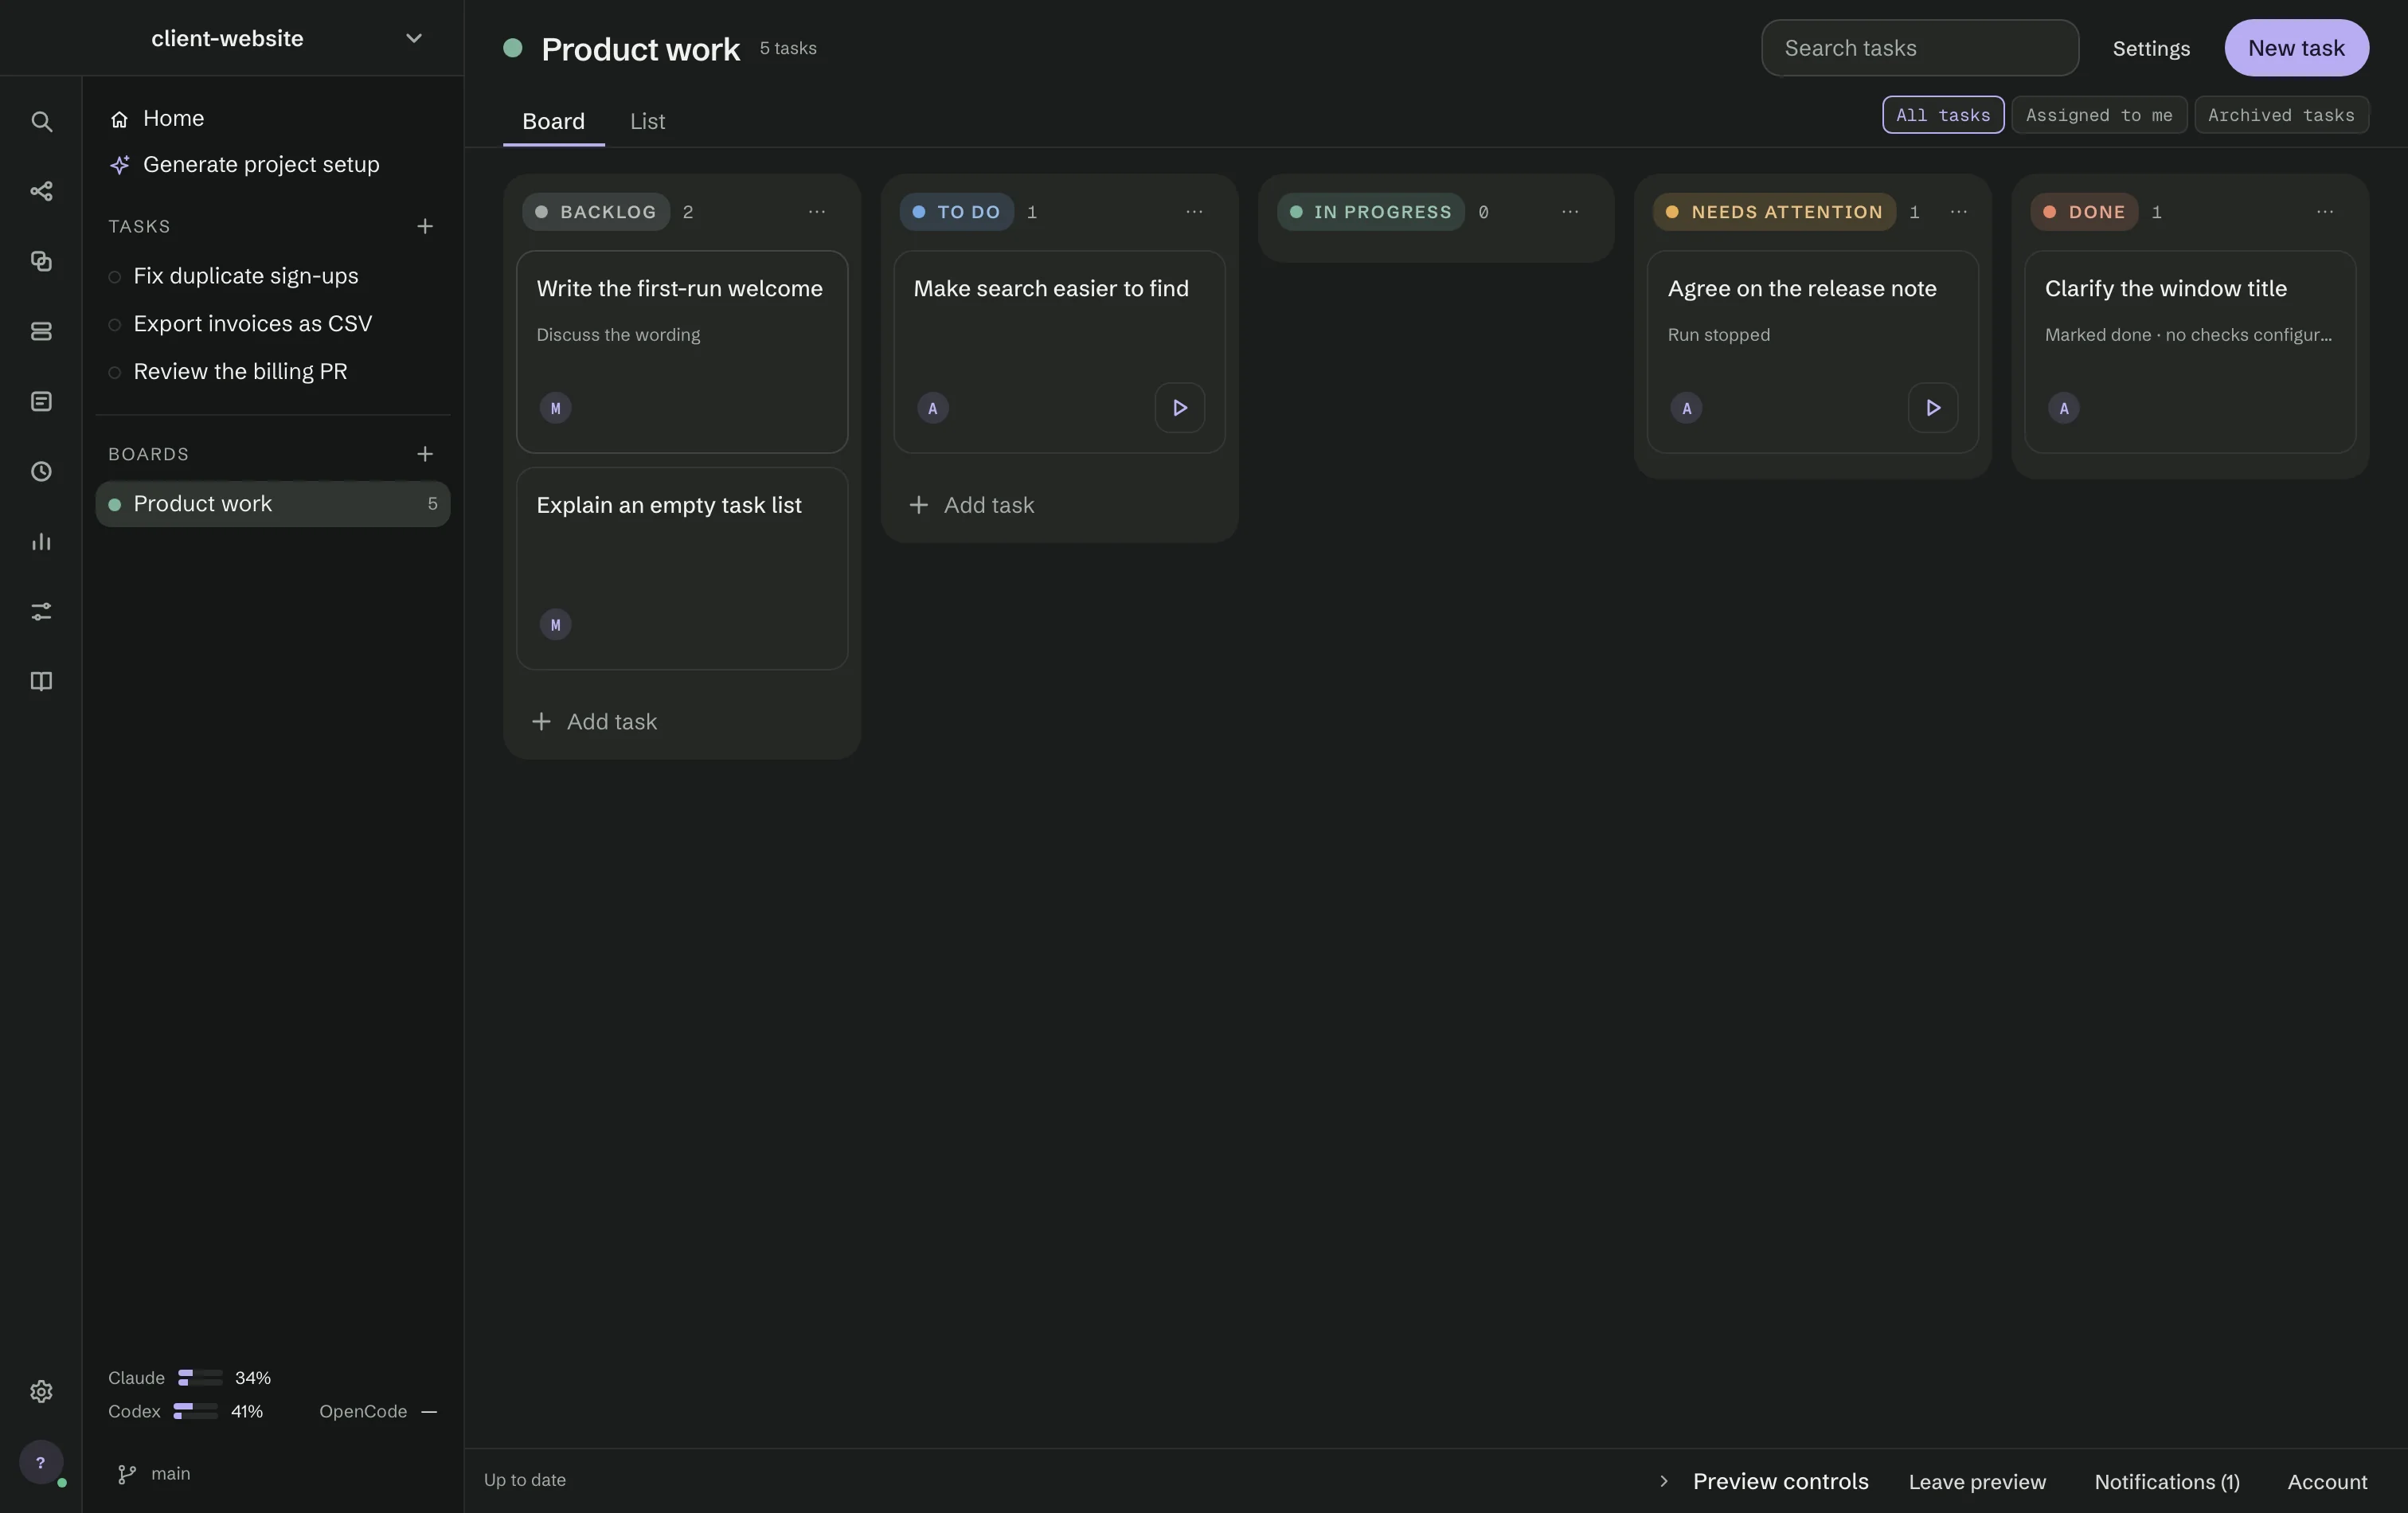Click the sliders adjustments icon in rail

[x=41, y=611]
